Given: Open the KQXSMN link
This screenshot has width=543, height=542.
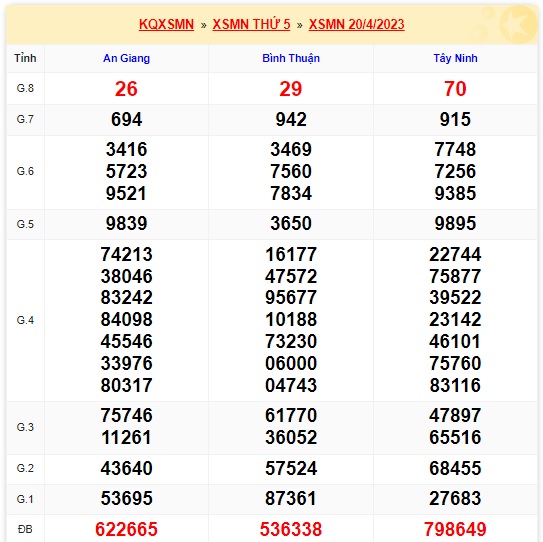Looking at the screenshot, I should pyautogui.click(x=166, y=25).
